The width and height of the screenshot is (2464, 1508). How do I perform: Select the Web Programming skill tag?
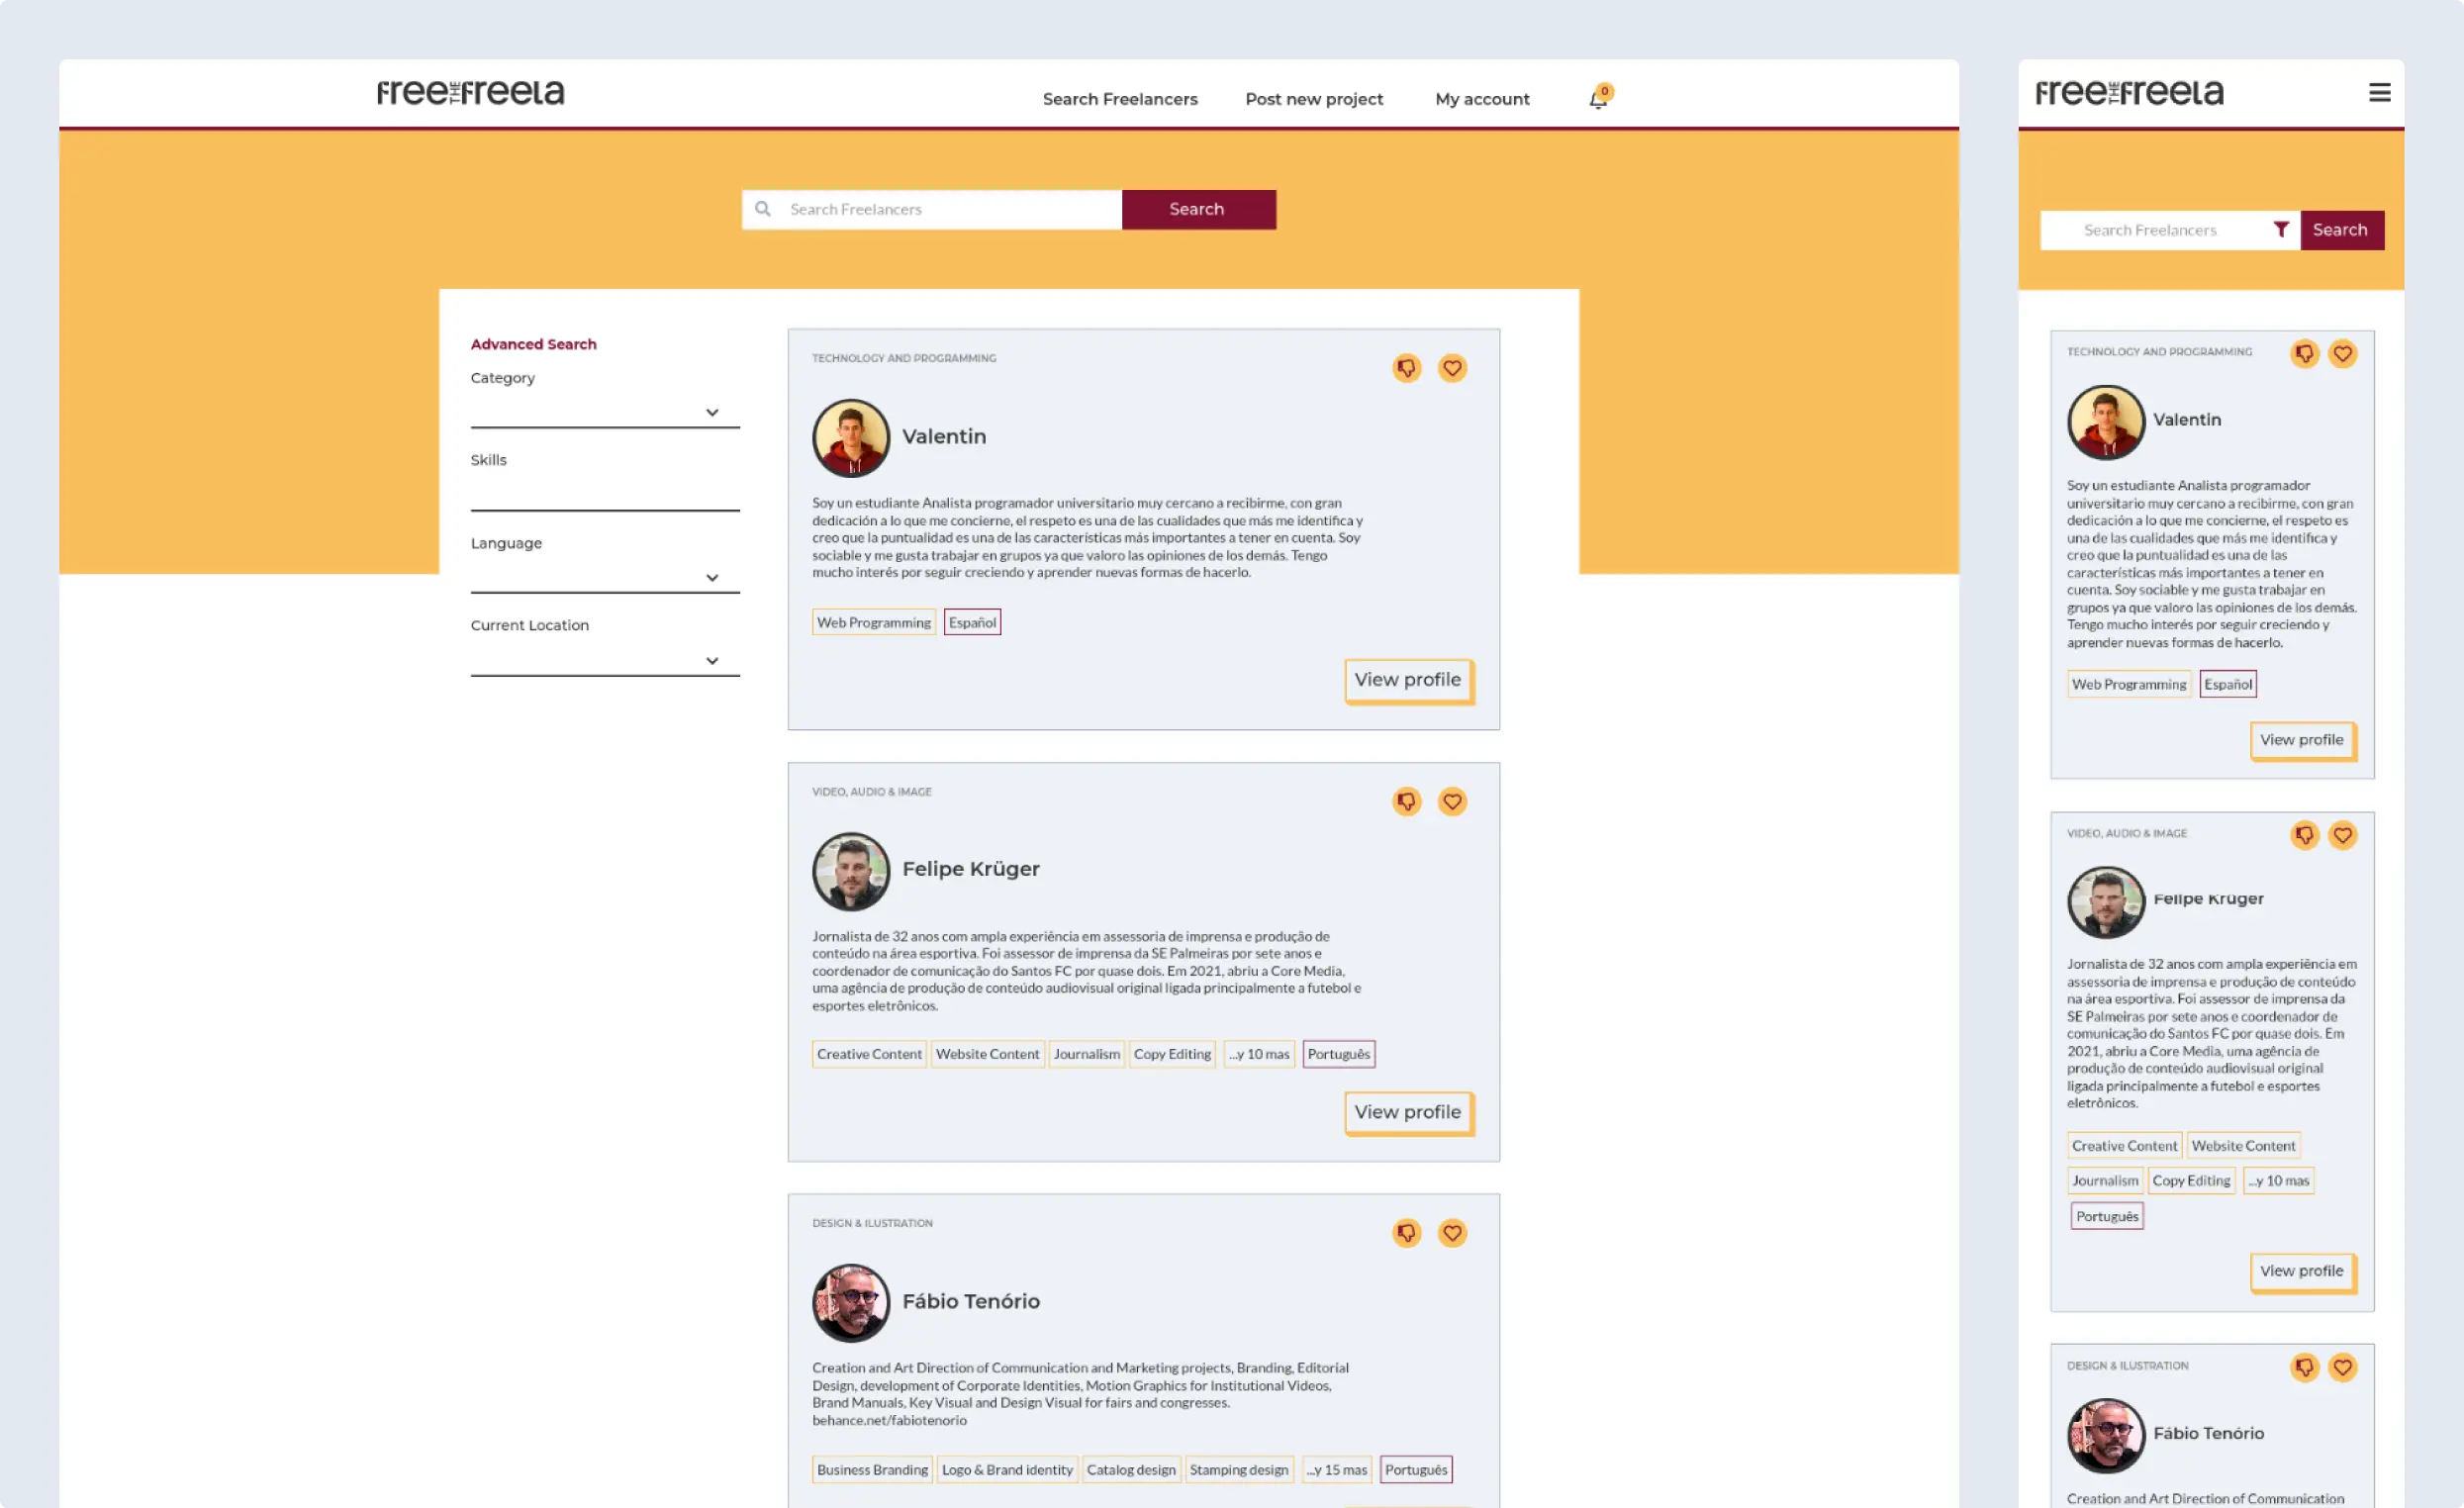[873, 622]
